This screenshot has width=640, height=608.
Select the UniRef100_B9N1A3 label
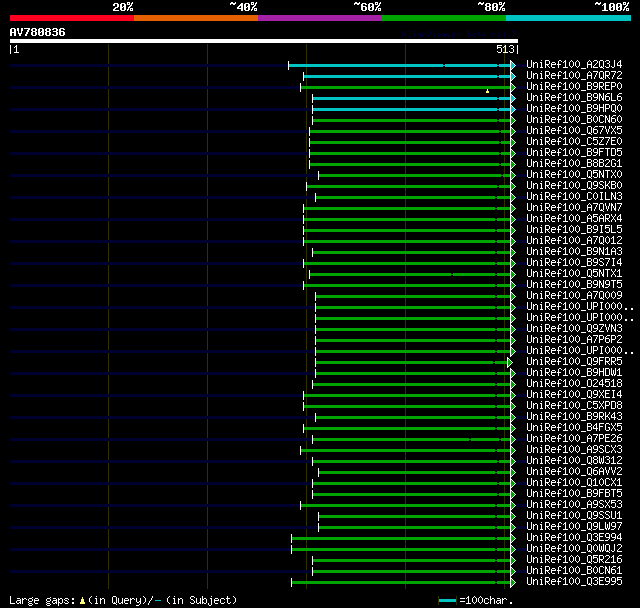[x=574, y=252]
